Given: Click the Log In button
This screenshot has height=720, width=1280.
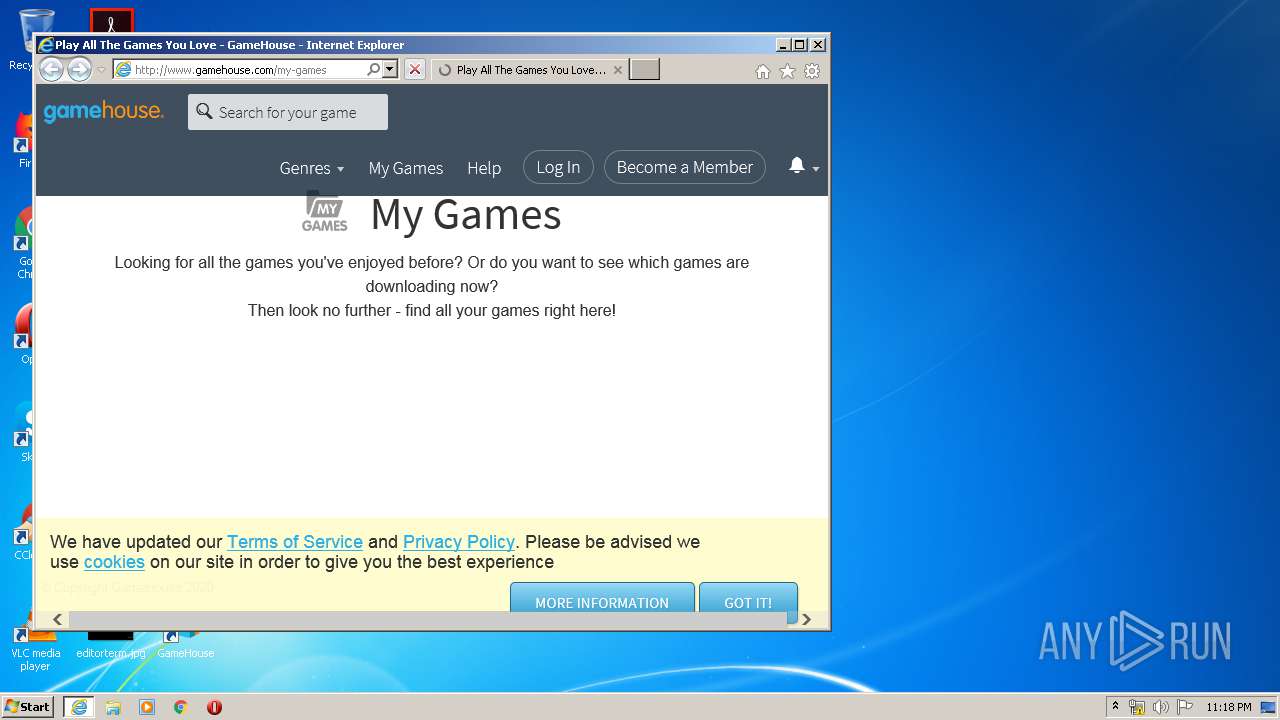Looking at the screenshot, I should 558,167.
